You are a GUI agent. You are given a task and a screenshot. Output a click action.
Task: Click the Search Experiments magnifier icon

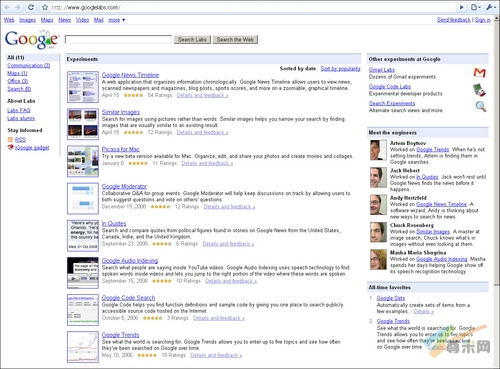click(x=480, y=106)
